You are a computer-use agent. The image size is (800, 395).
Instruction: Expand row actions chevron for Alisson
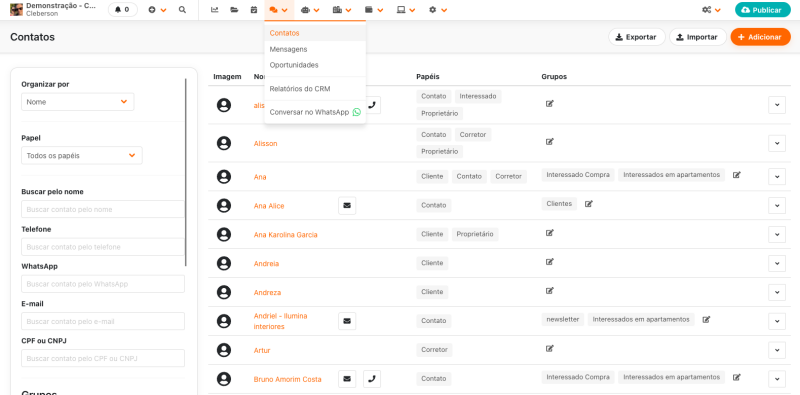(777, 143)
